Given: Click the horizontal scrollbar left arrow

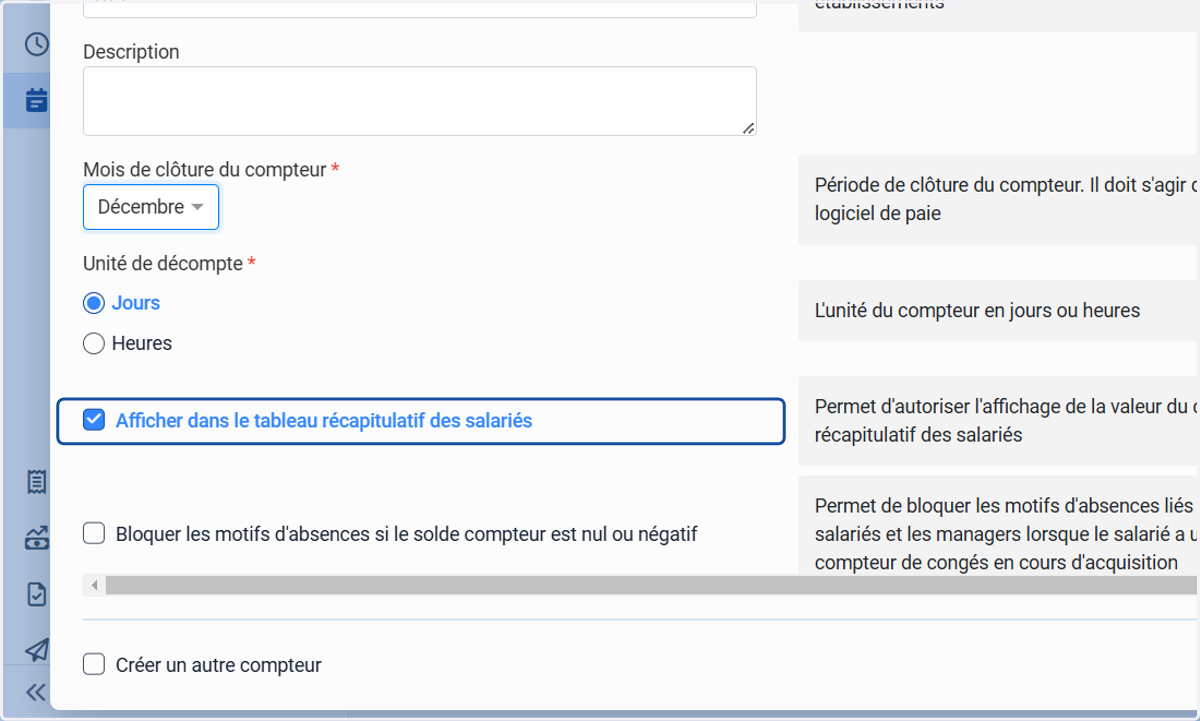Looking at the screenshot, I should coord(95,585).
